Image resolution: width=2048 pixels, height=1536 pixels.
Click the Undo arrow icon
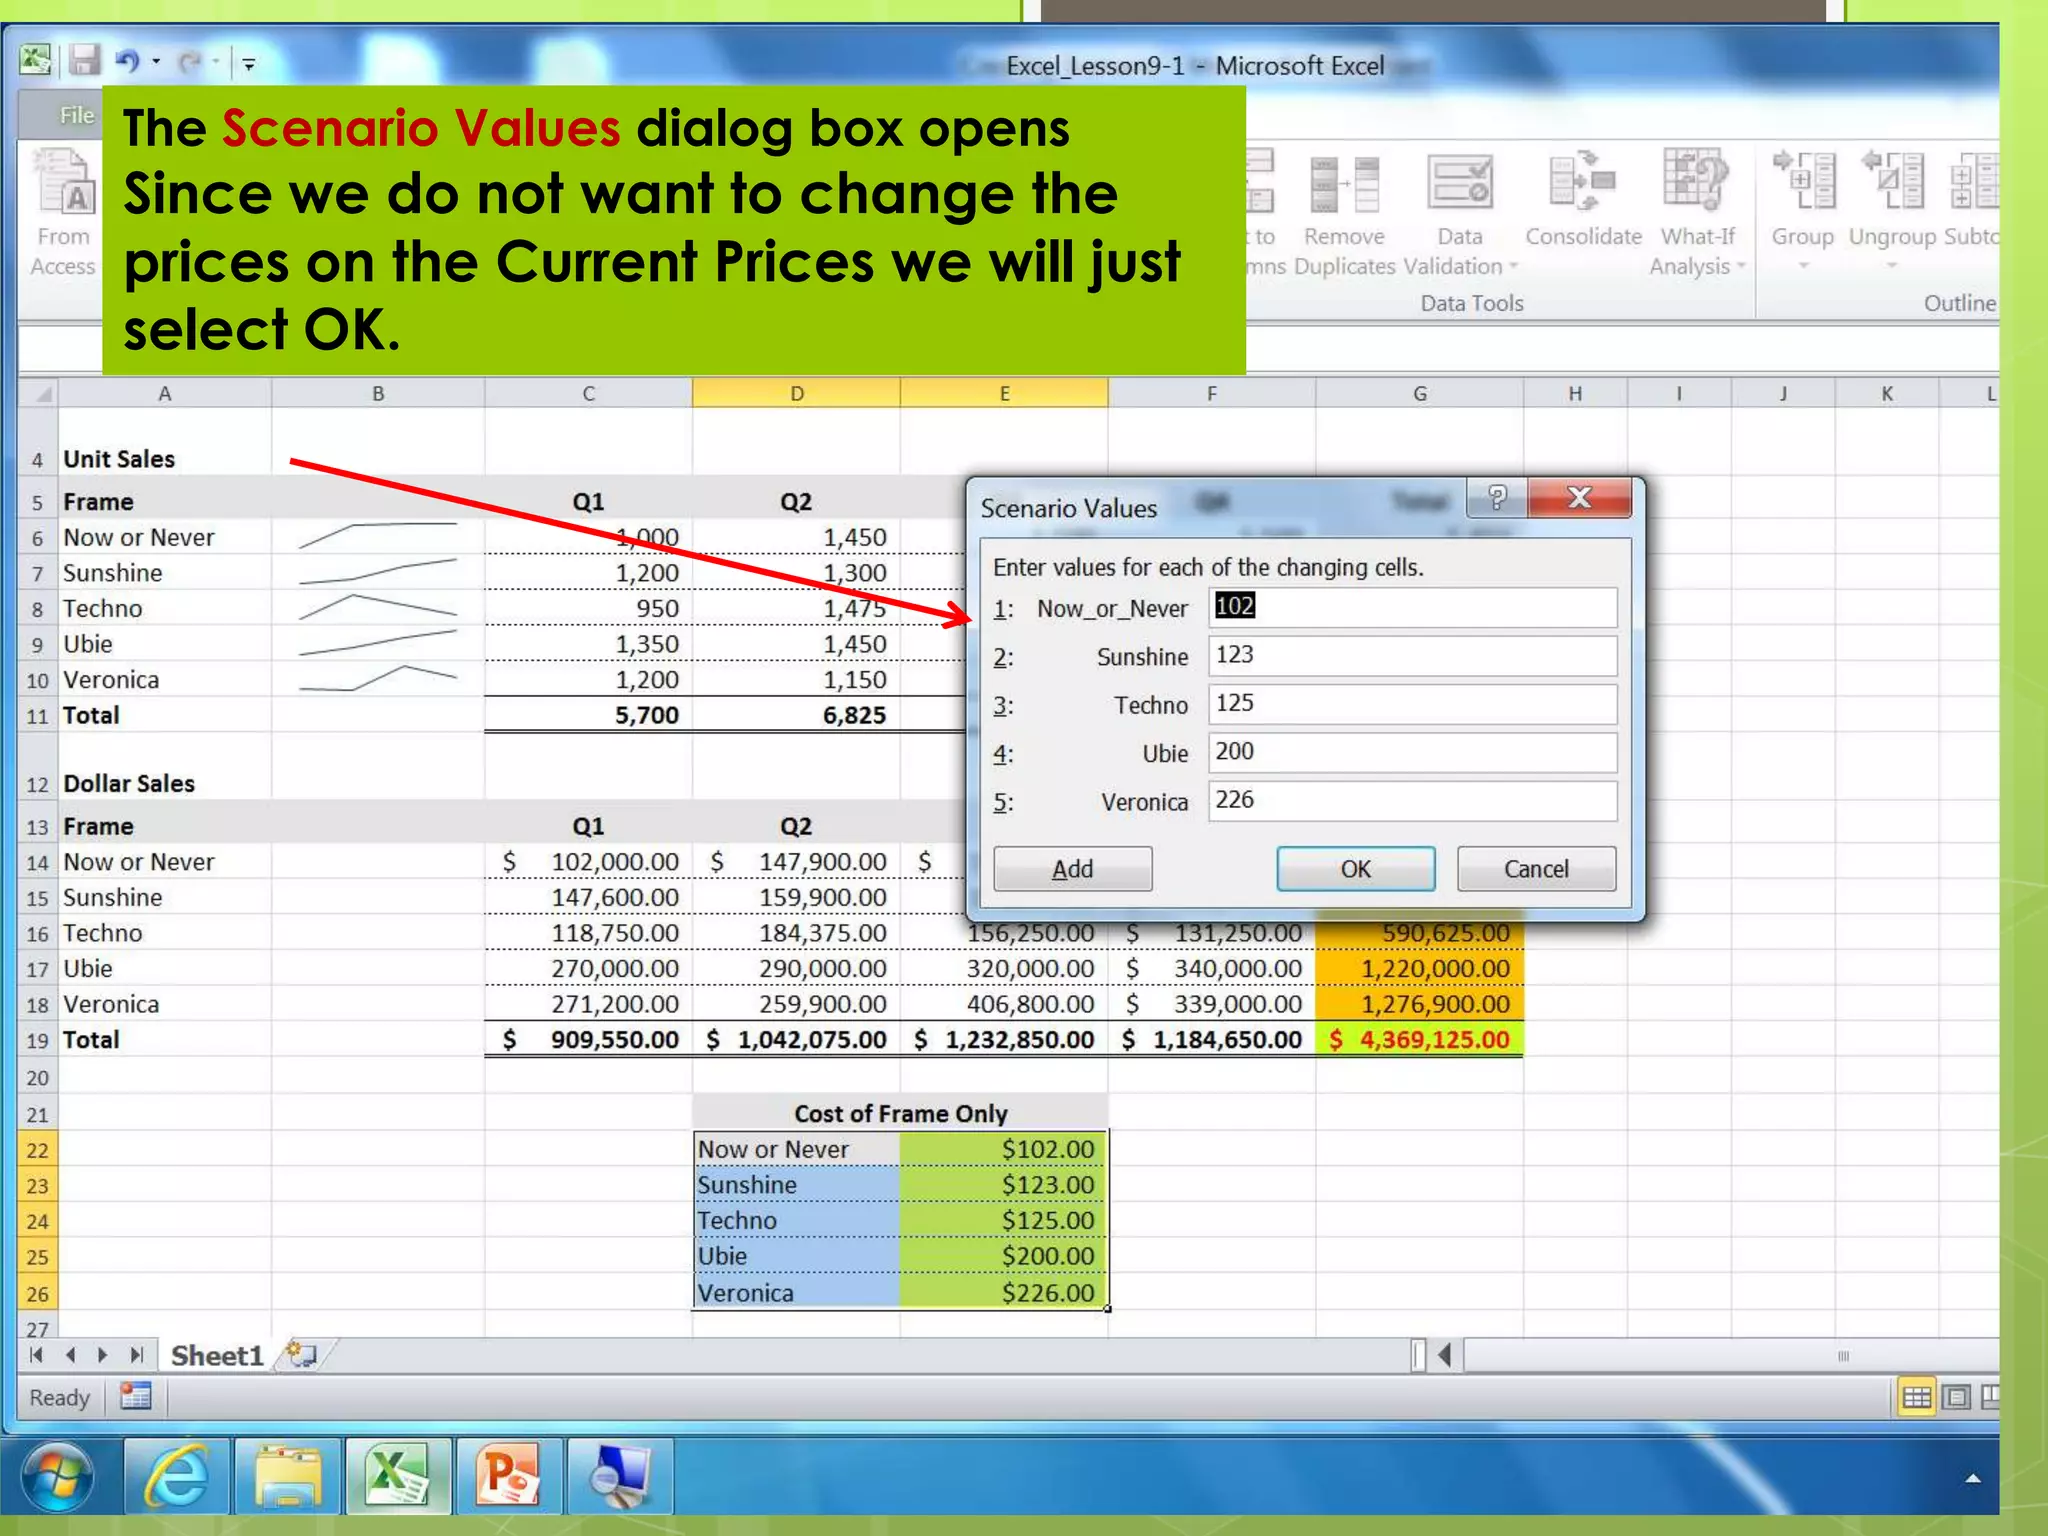pyautogui.click(x=127, y=62)
